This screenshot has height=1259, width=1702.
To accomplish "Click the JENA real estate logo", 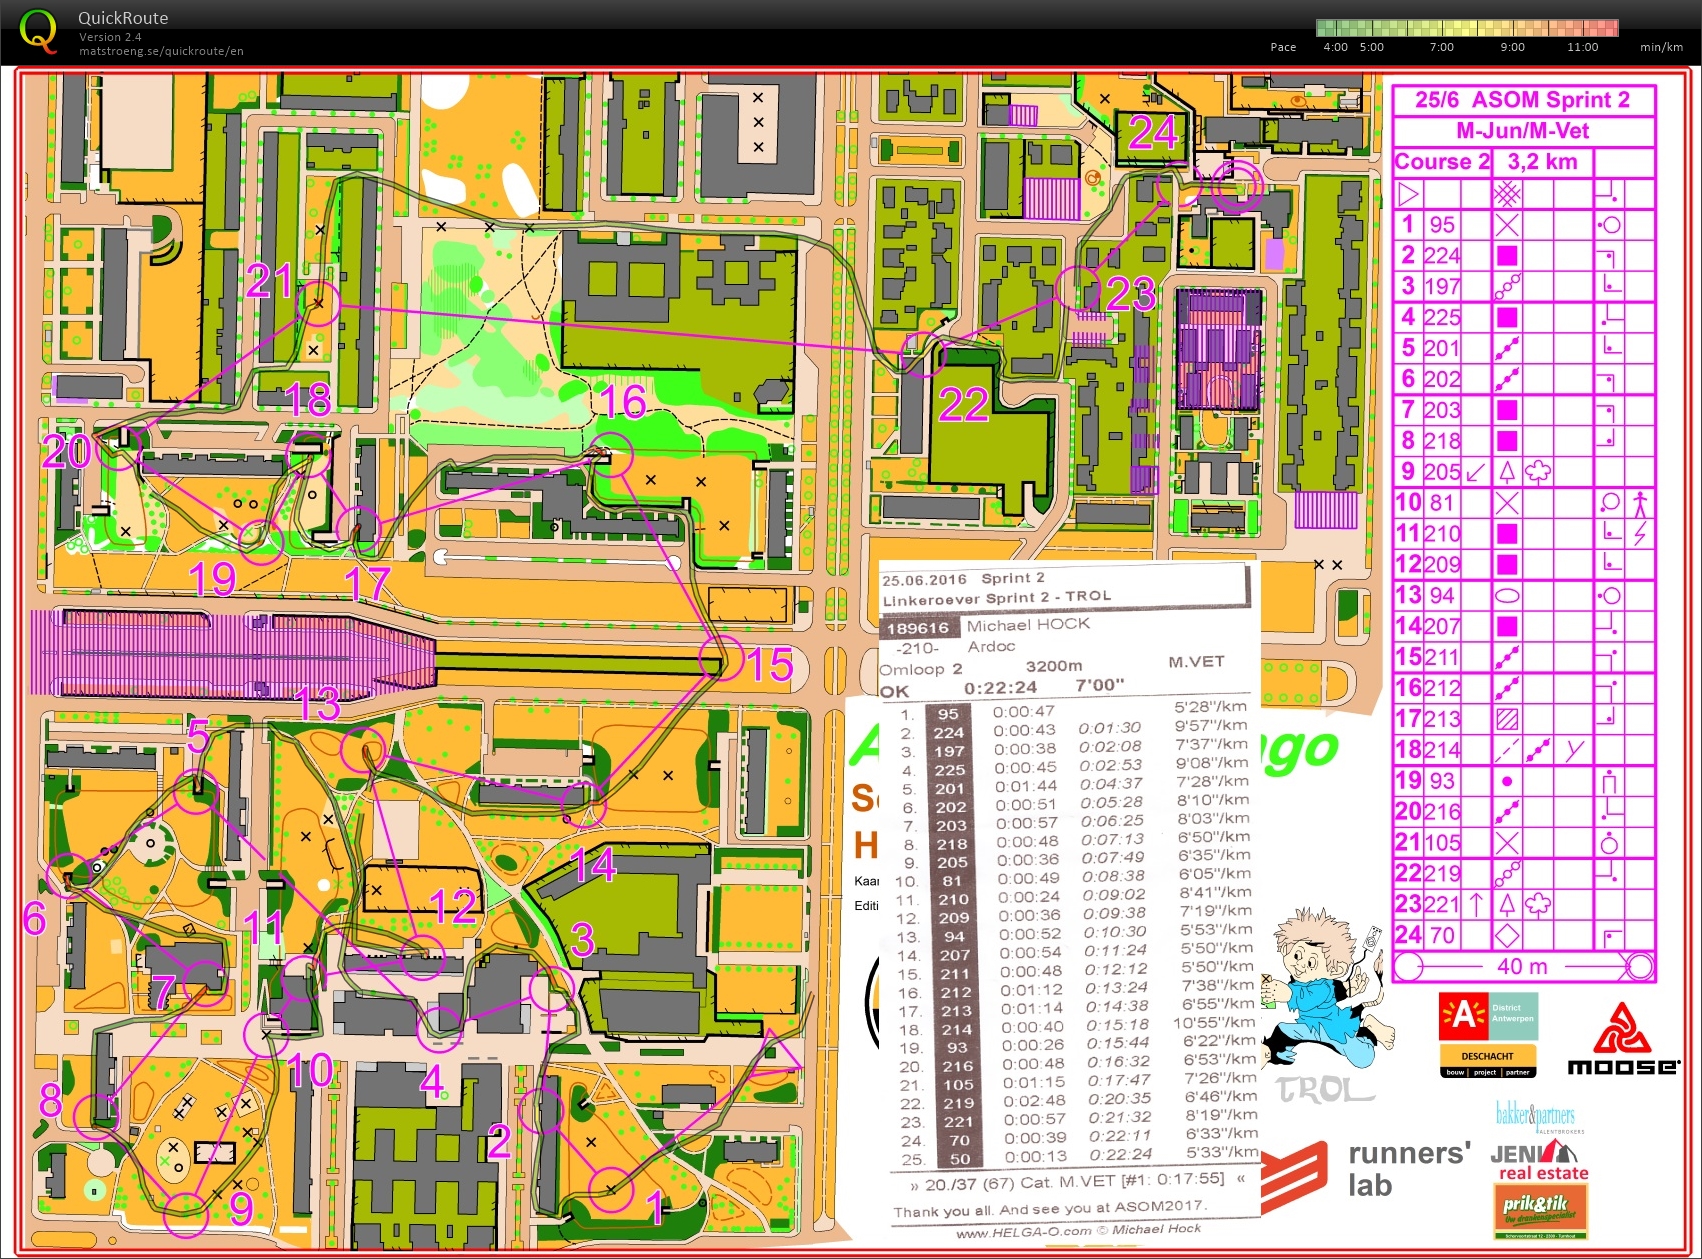I will click(1541, 1162).
